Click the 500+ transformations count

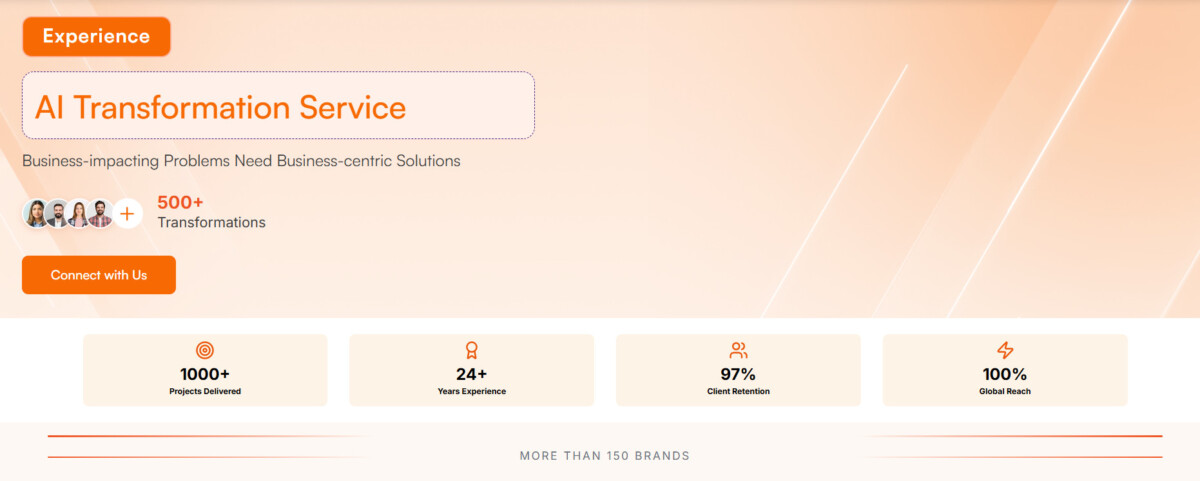click(x=180, y=202)
